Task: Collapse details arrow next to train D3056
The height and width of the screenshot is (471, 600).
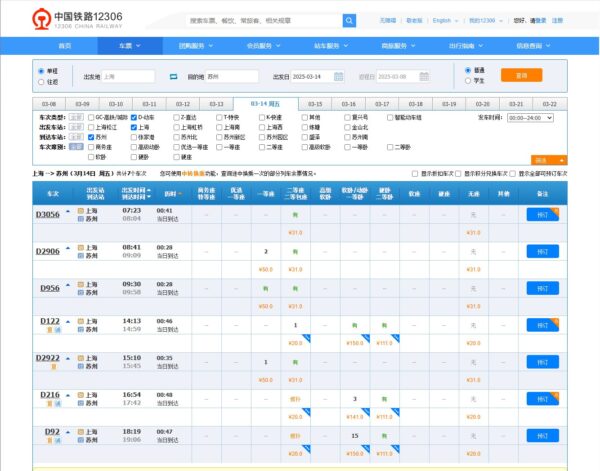Action: (x=68, y=213)
